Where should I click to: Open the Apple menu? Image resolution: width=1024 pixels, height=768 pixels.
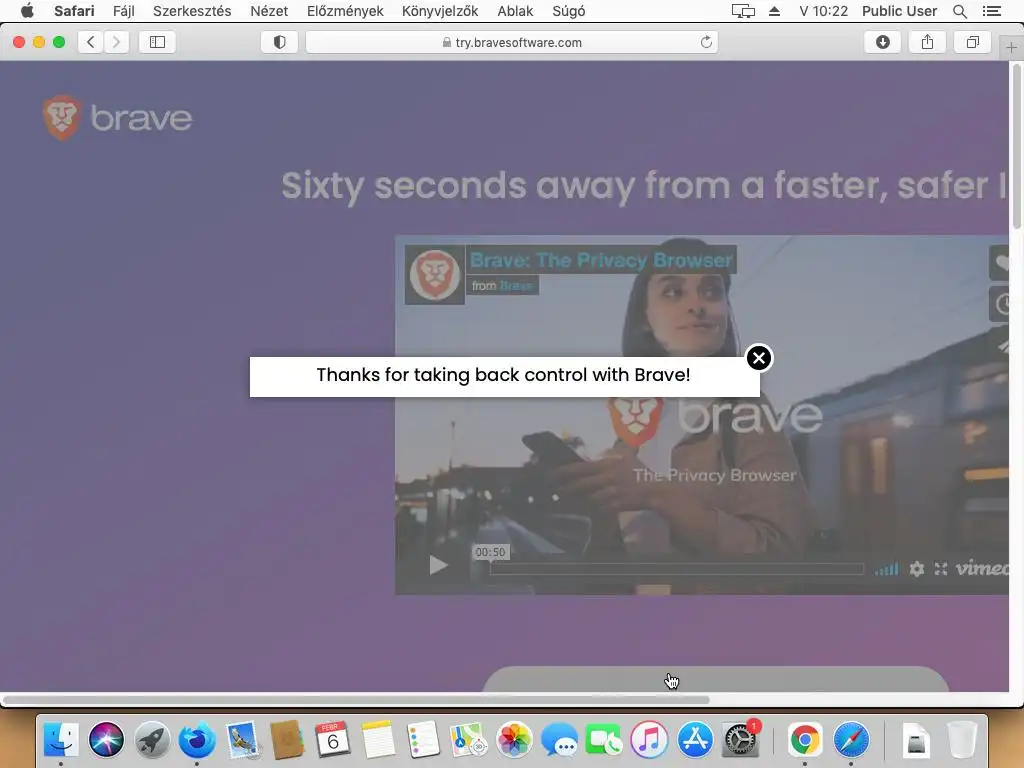coord(27,11)
